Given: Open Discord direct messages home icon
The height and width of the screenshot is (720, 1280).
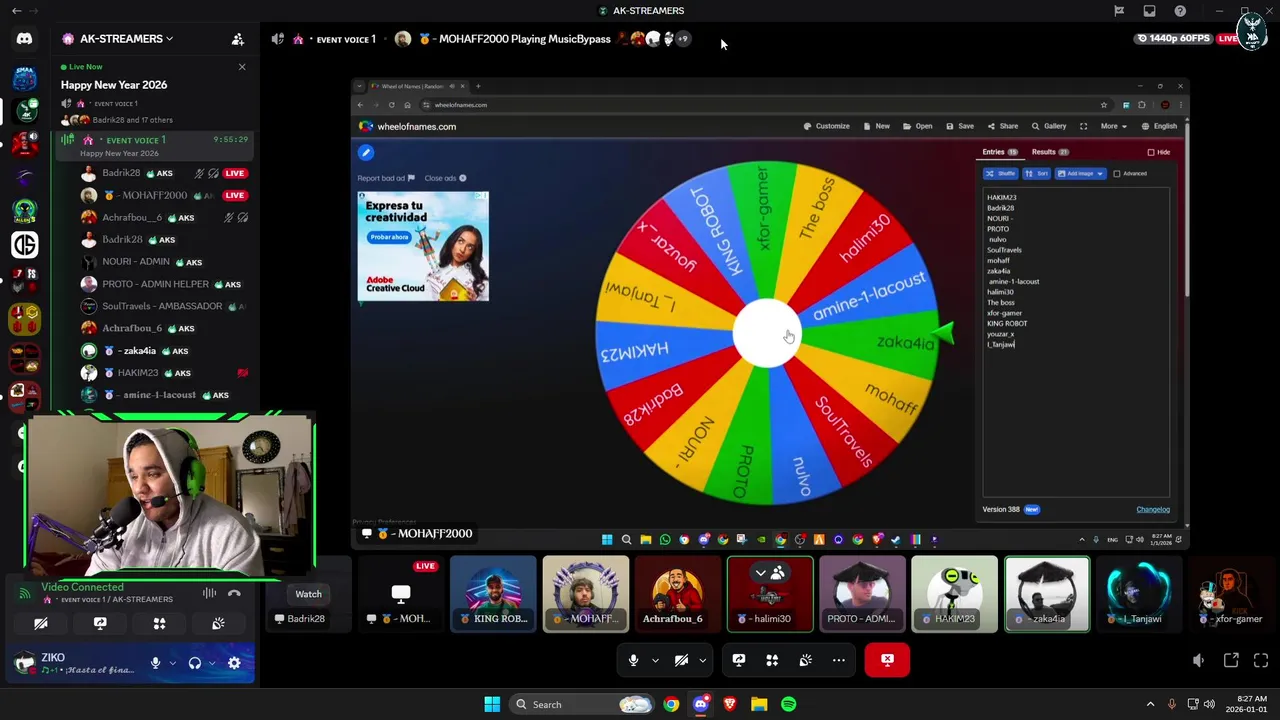Looking at the screenshot, I should [x=24, y=39].
